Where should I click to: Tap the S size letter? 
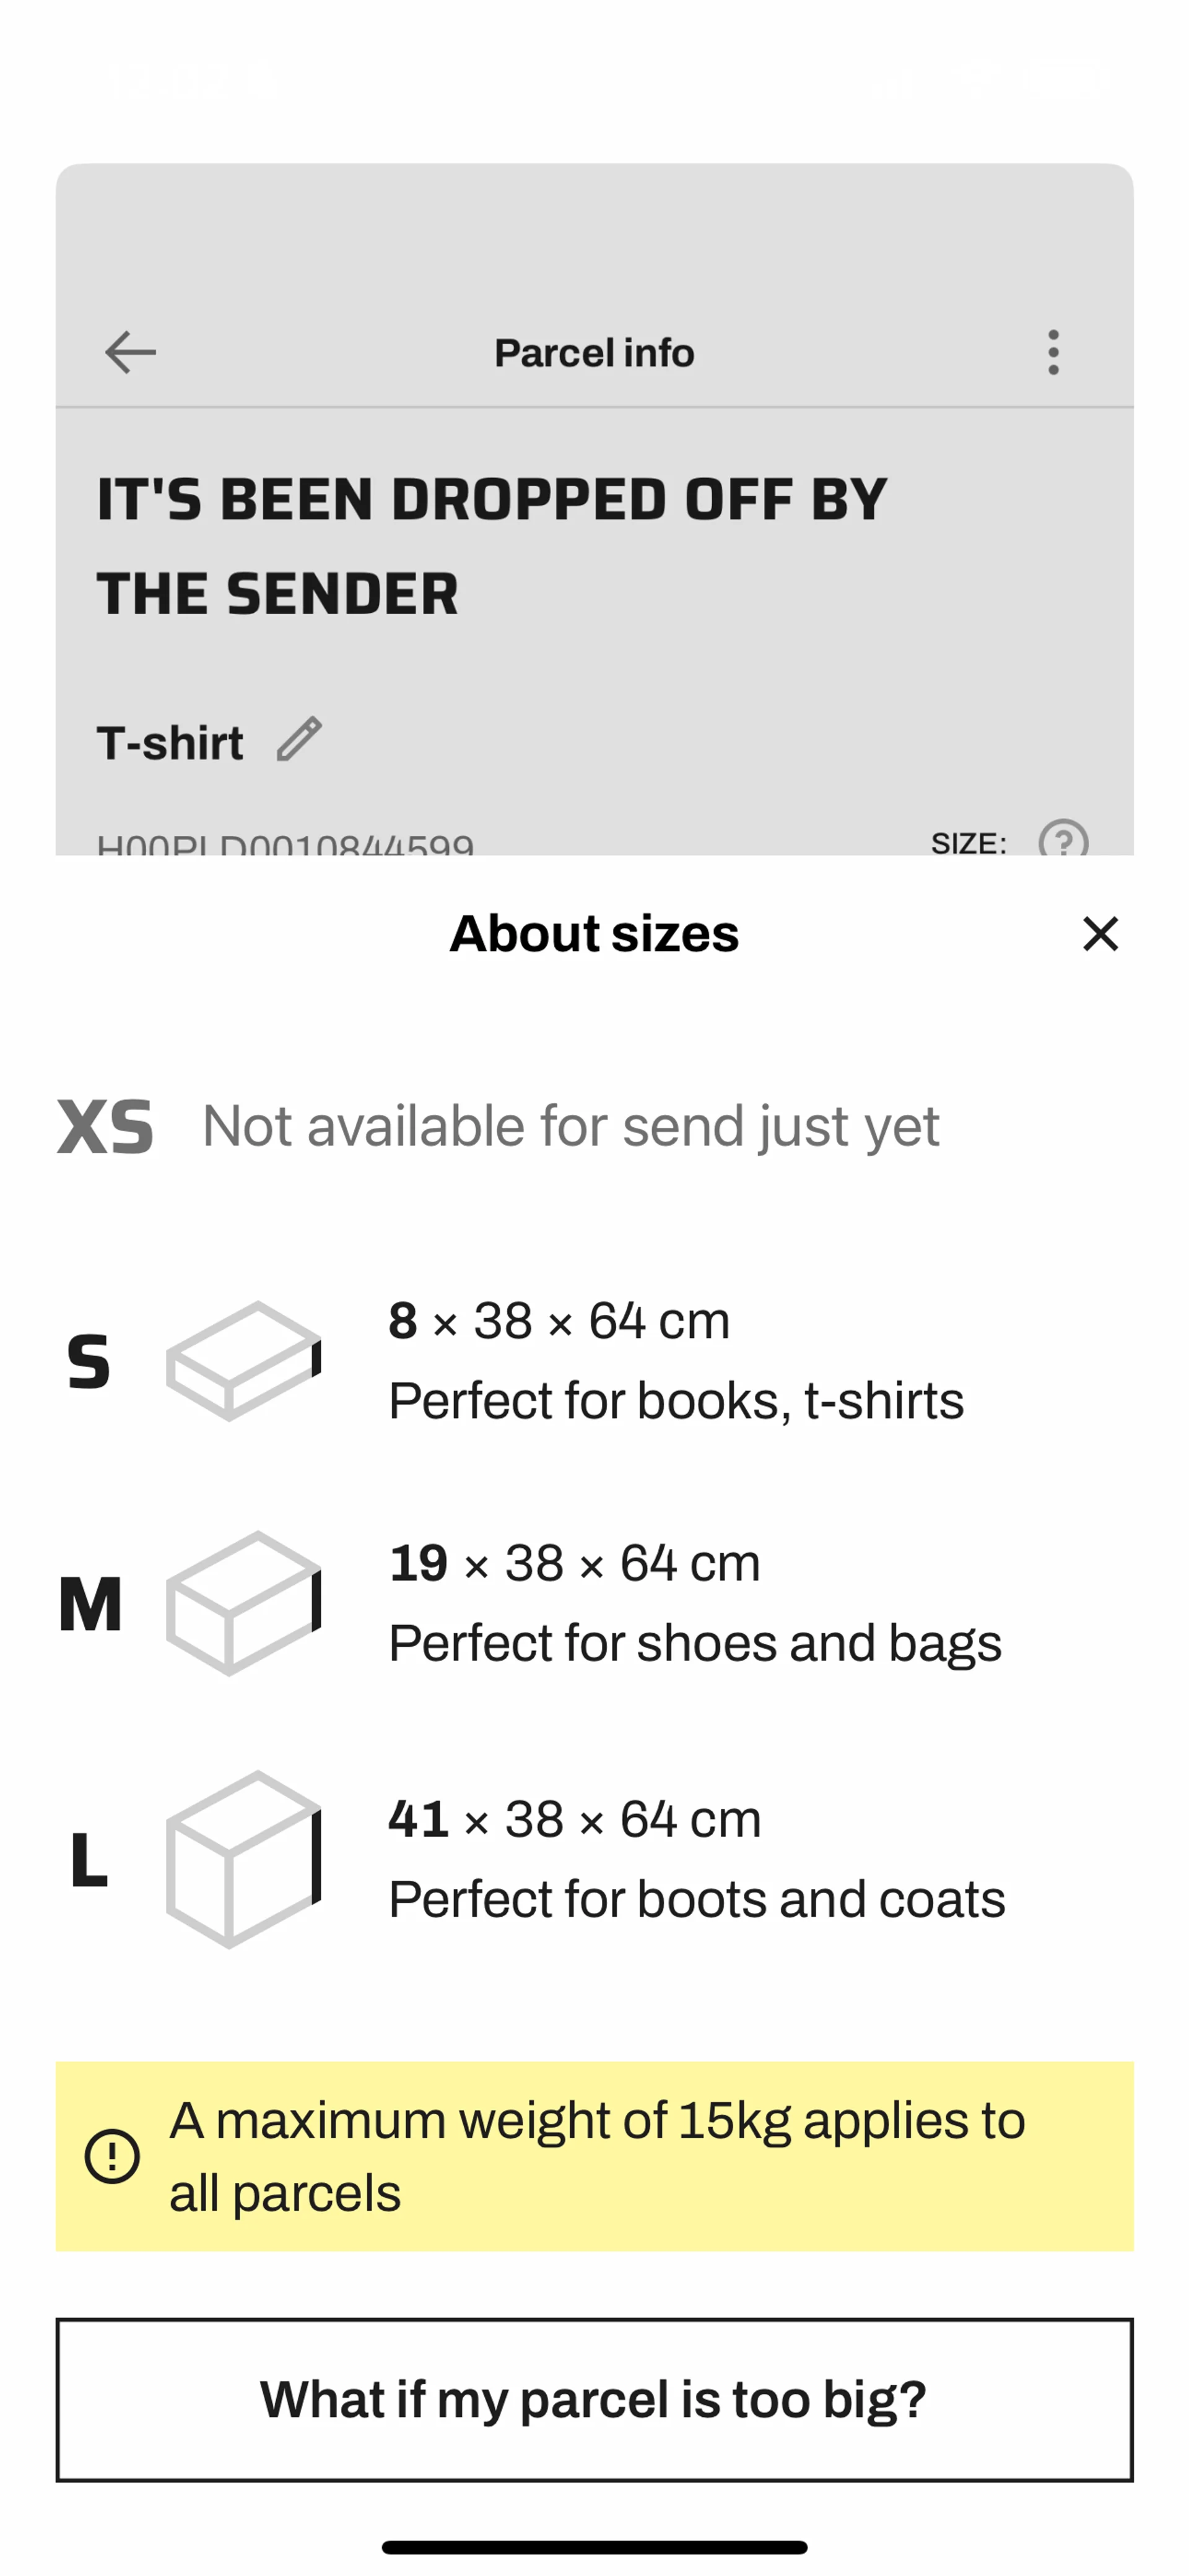pyautogui.click(x=88, y=1361)
